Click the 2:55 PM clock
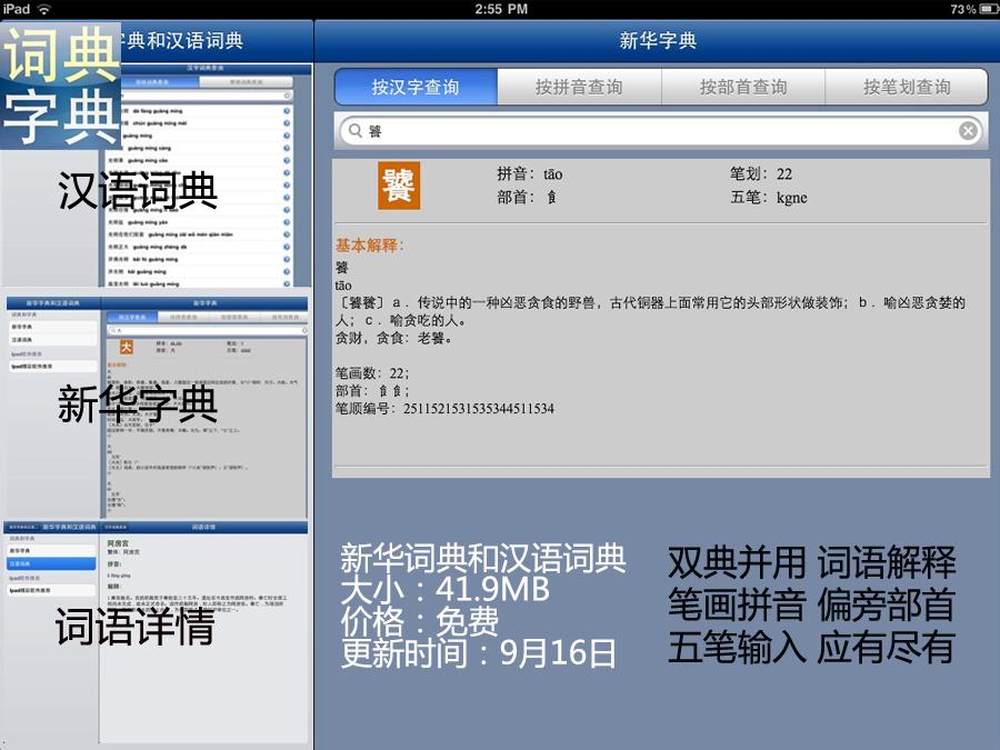Screen dimensions: 1000x750 [x=501, y=9]
